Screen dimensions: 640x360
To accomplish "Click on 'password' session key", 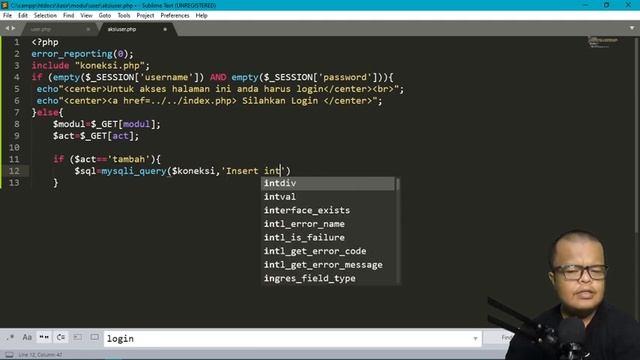I will click(x=345, y=77).
